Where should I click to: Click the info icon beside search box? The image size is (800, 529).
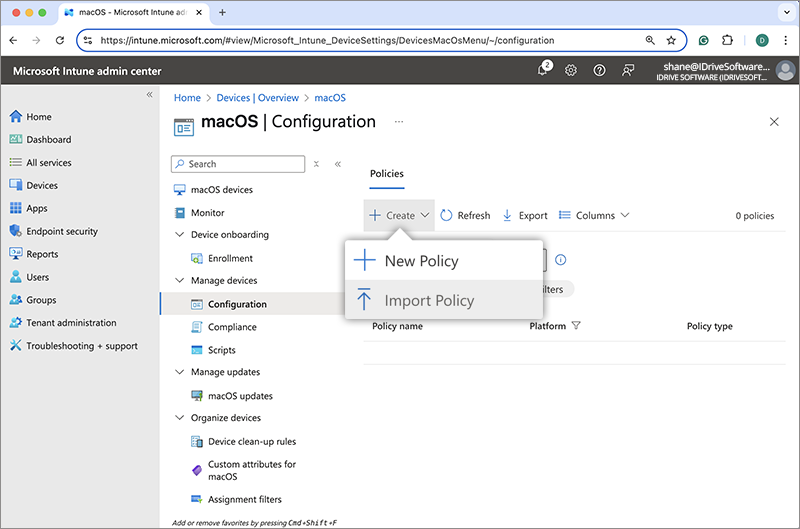pos(561,260)
